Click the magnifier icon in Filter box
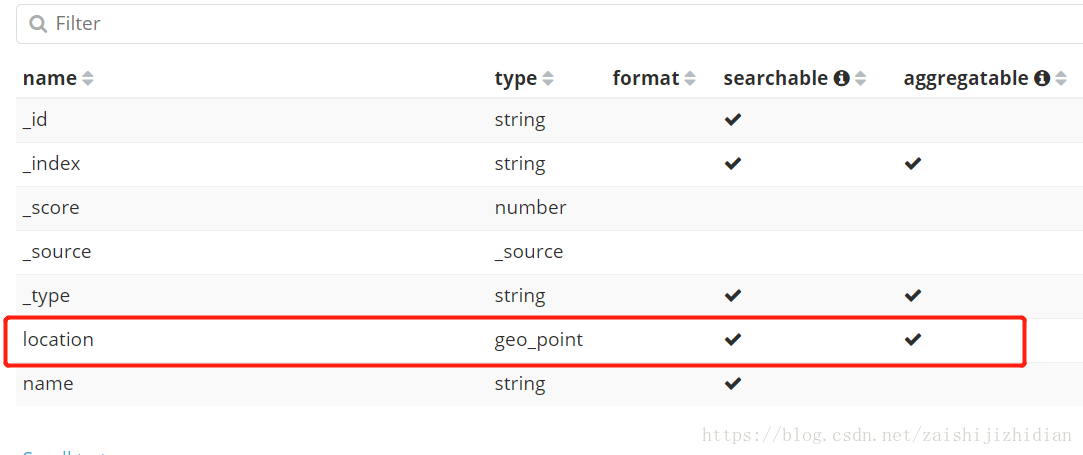 coord(38,24)
